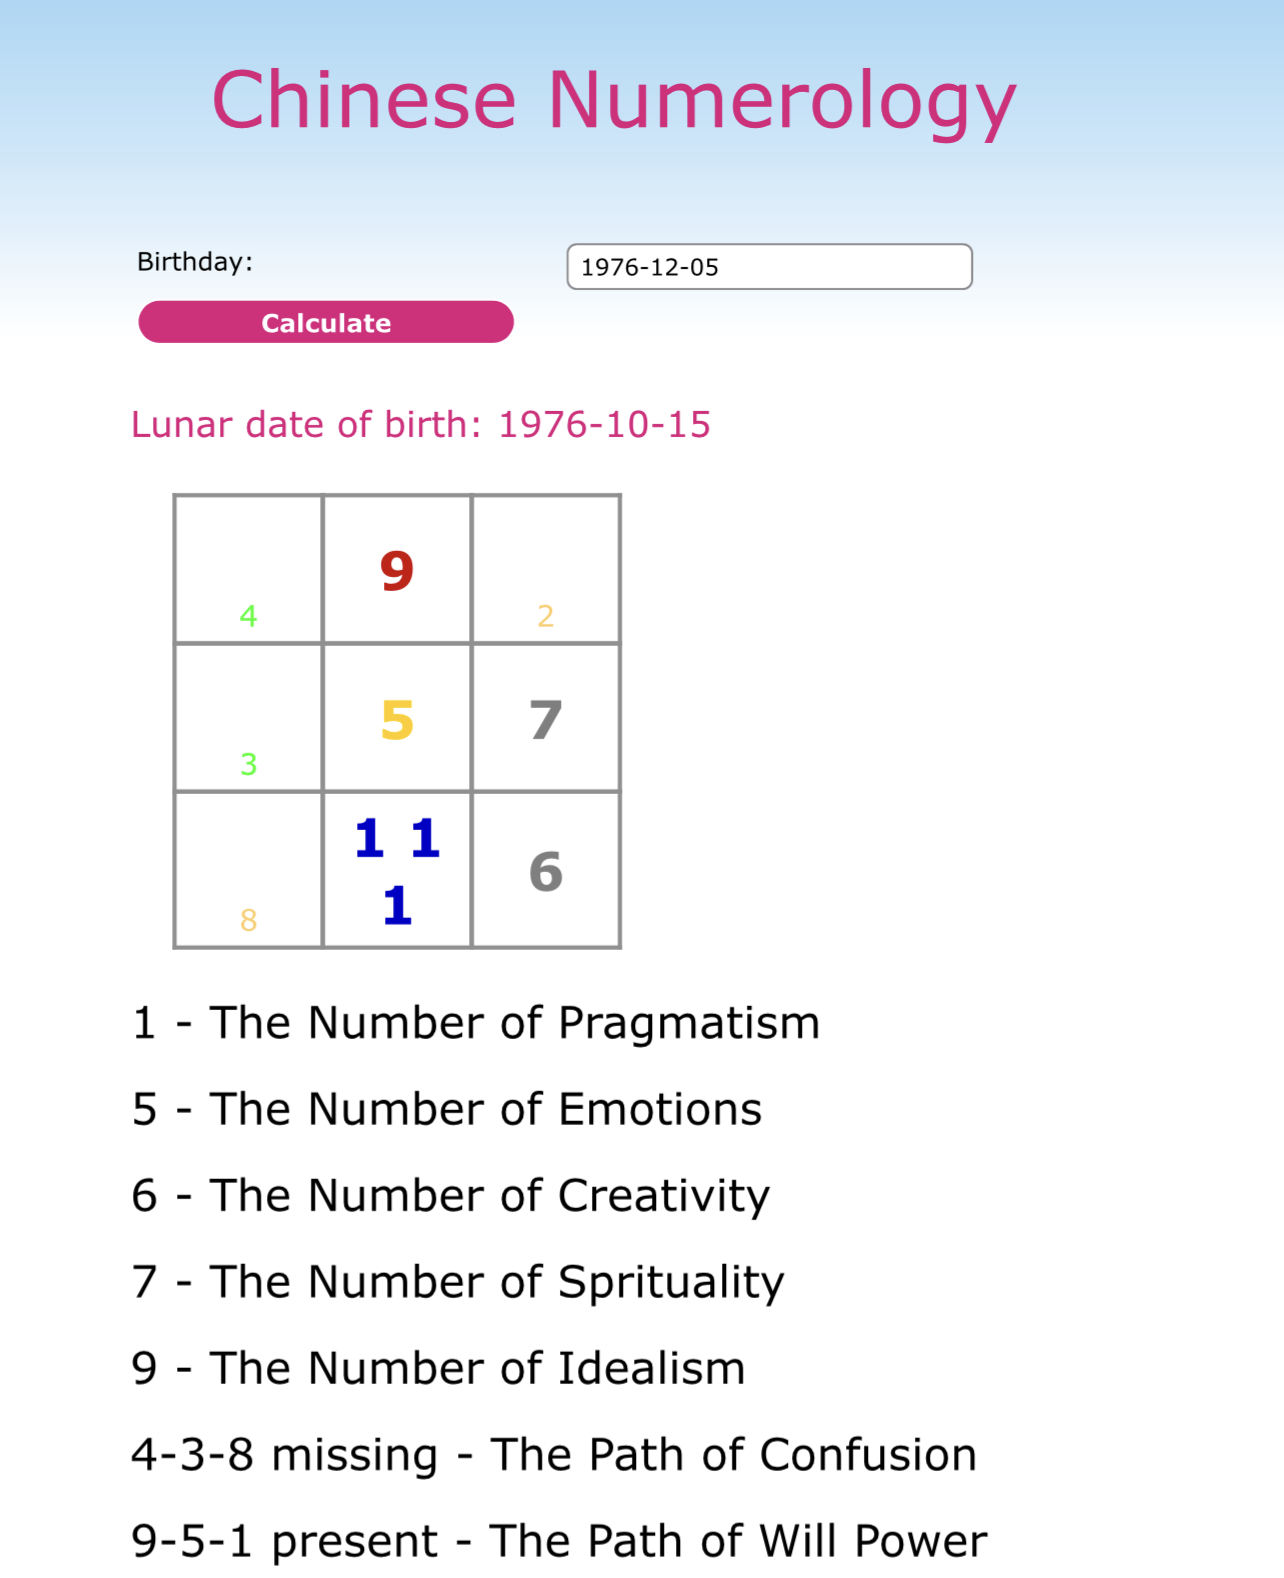1284x1578 pixels.
Task: Select the Number of Creativity line
Action: [x=450, y=1196]
